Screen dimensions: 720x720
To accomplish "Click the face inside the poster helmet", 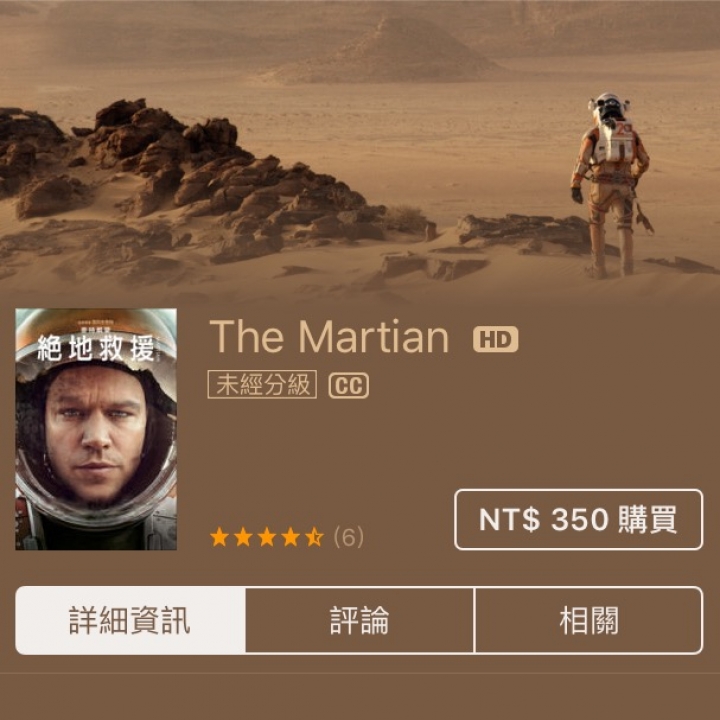I will [95, 434].
